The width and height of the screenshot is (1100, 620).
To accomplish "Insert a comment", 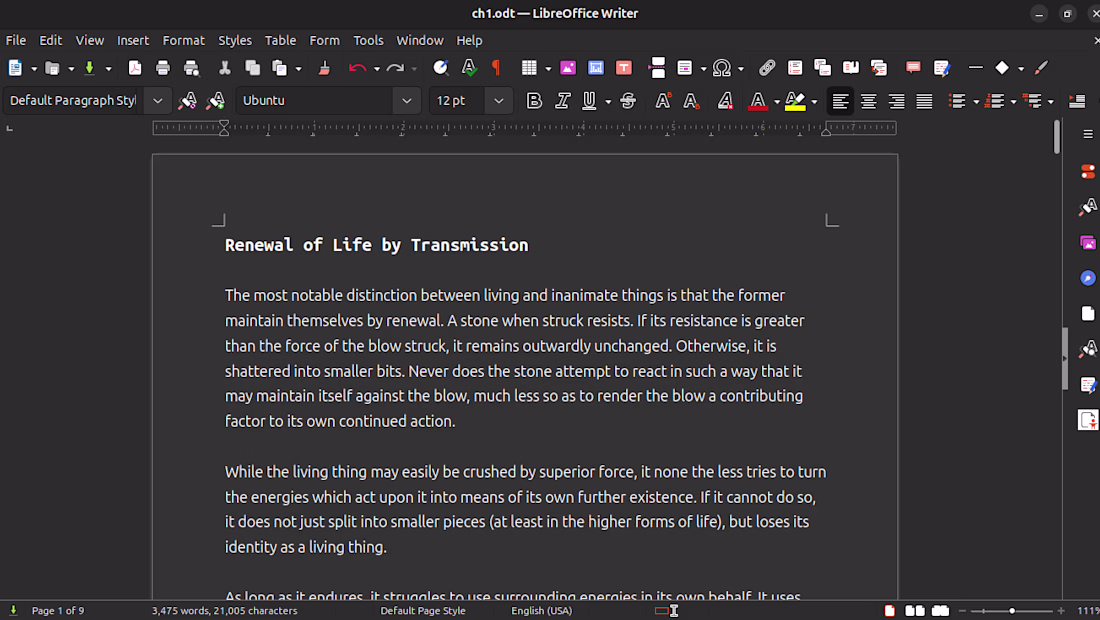I will pyautogui.click(x=913, y=68).
